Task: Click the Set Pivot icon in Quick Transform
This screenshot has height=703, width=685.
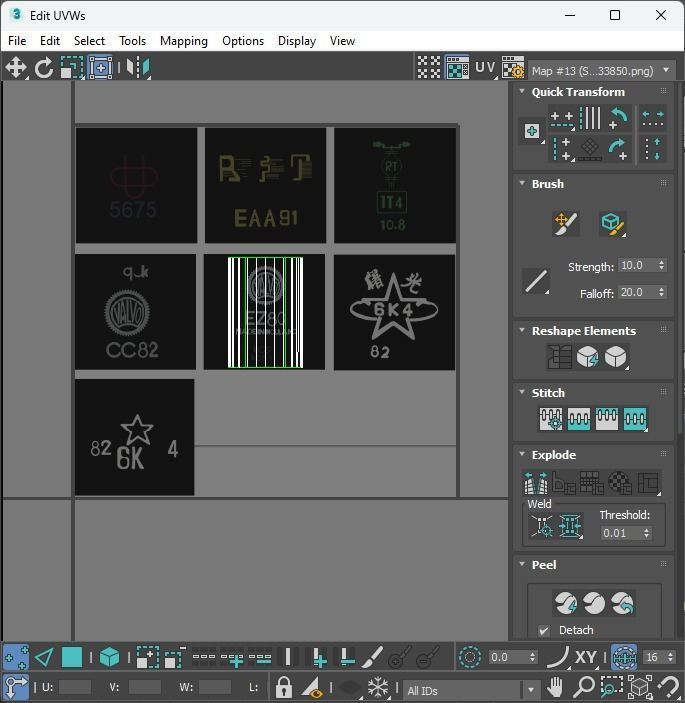Action: click(x=532, y=131)
